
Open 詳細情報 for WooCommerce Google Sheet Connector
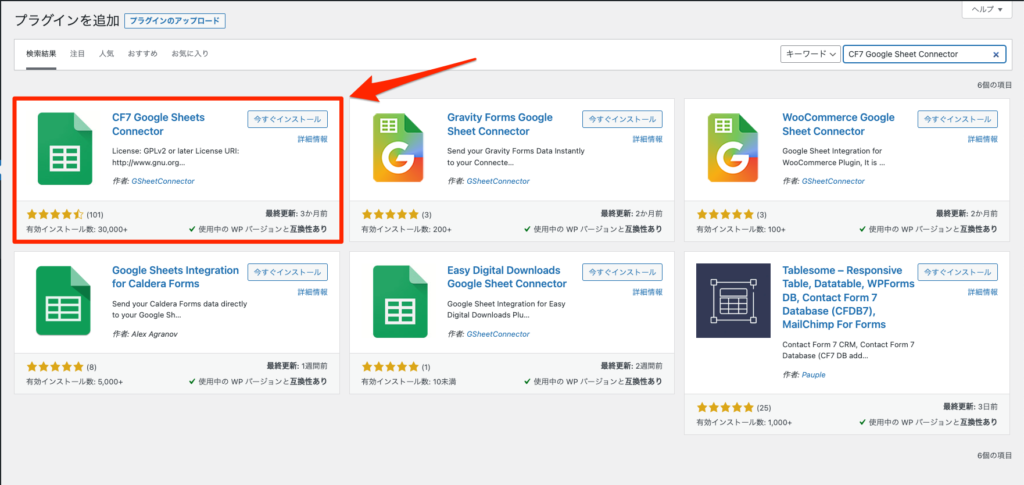click(983, 139)
